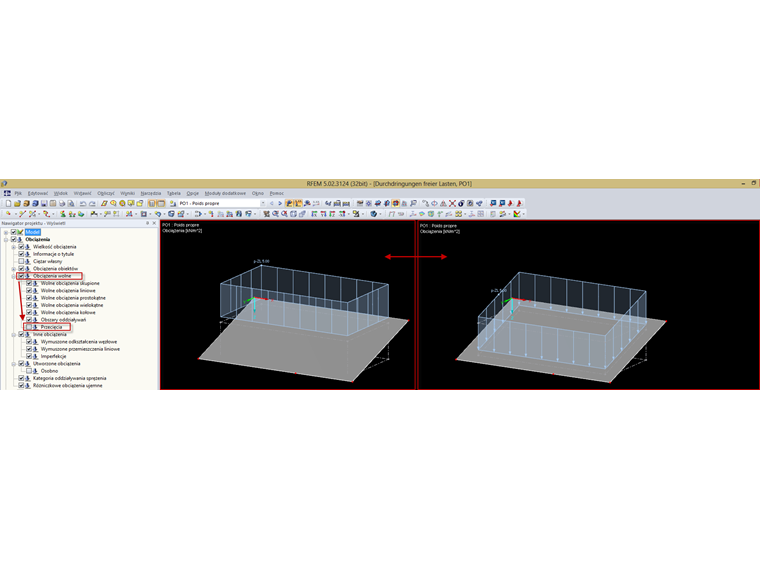
Task: Click the dark globe icon in second toolbar
Action: tap(373, 214)
